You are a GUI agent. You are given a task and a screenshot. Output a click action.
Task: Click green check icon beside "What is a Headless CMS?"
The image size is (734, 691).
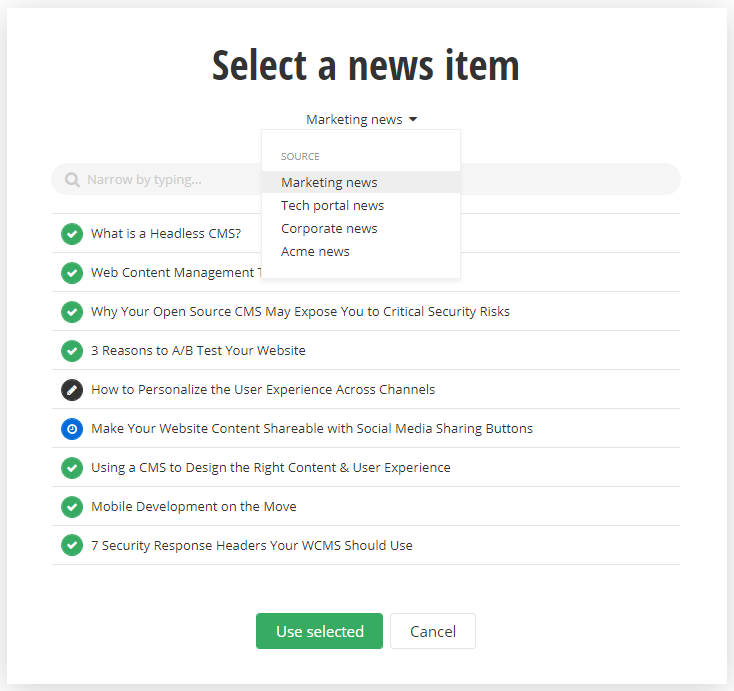click(x=72, y=234)
